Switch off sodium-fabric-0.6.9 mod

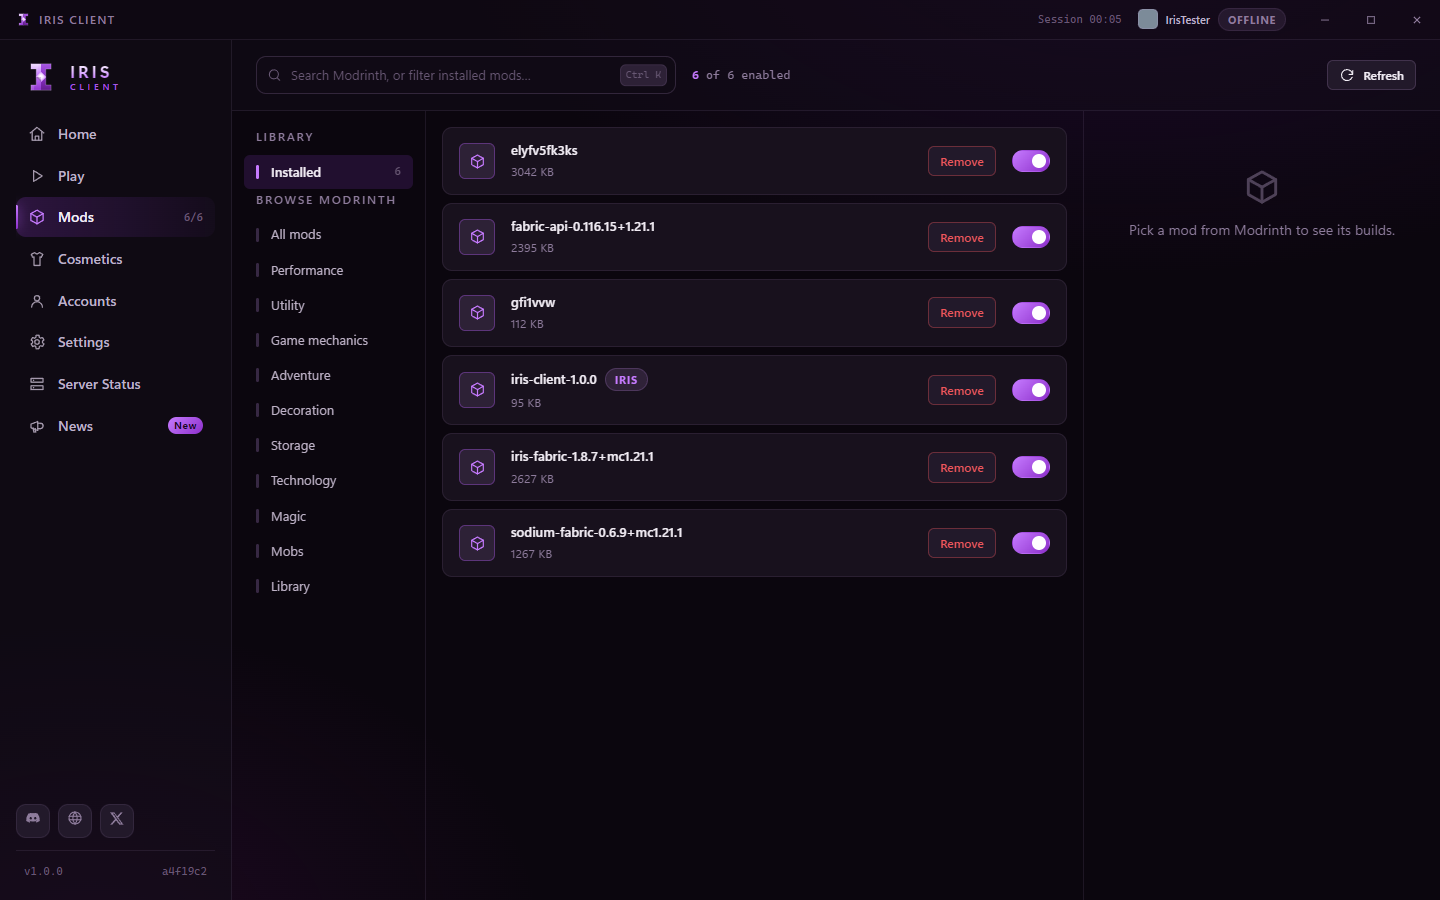coord(1031,543)
